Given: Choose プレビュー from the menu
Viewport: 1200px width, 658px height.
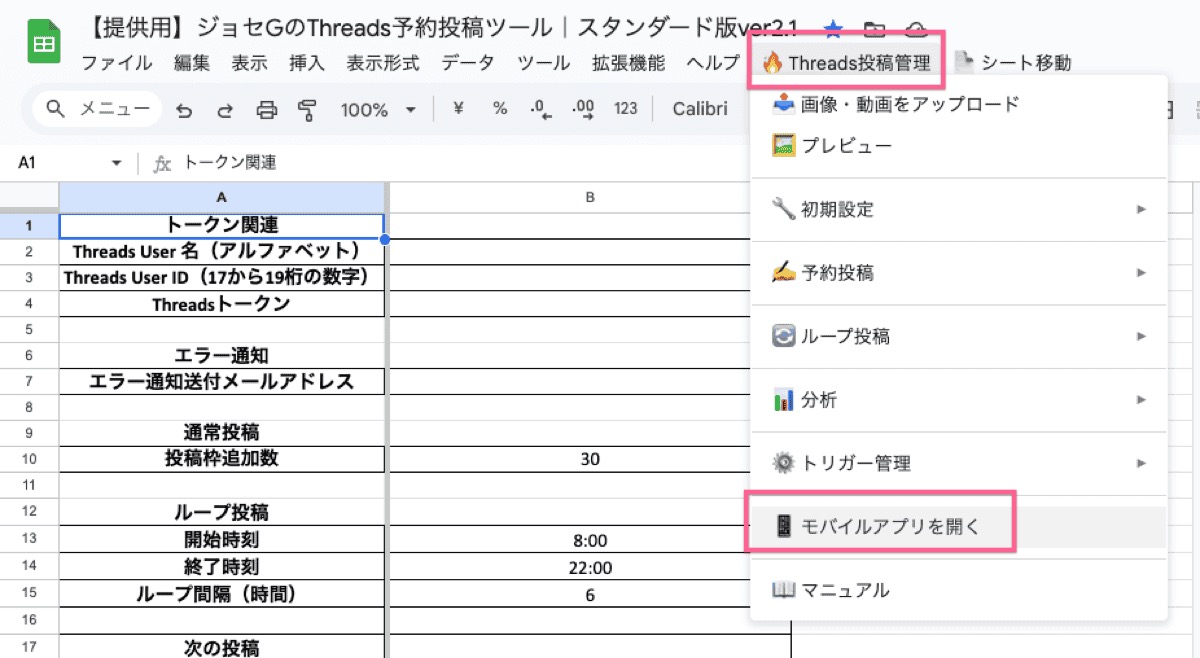Looking at the screenshot, I should (959, 146).
